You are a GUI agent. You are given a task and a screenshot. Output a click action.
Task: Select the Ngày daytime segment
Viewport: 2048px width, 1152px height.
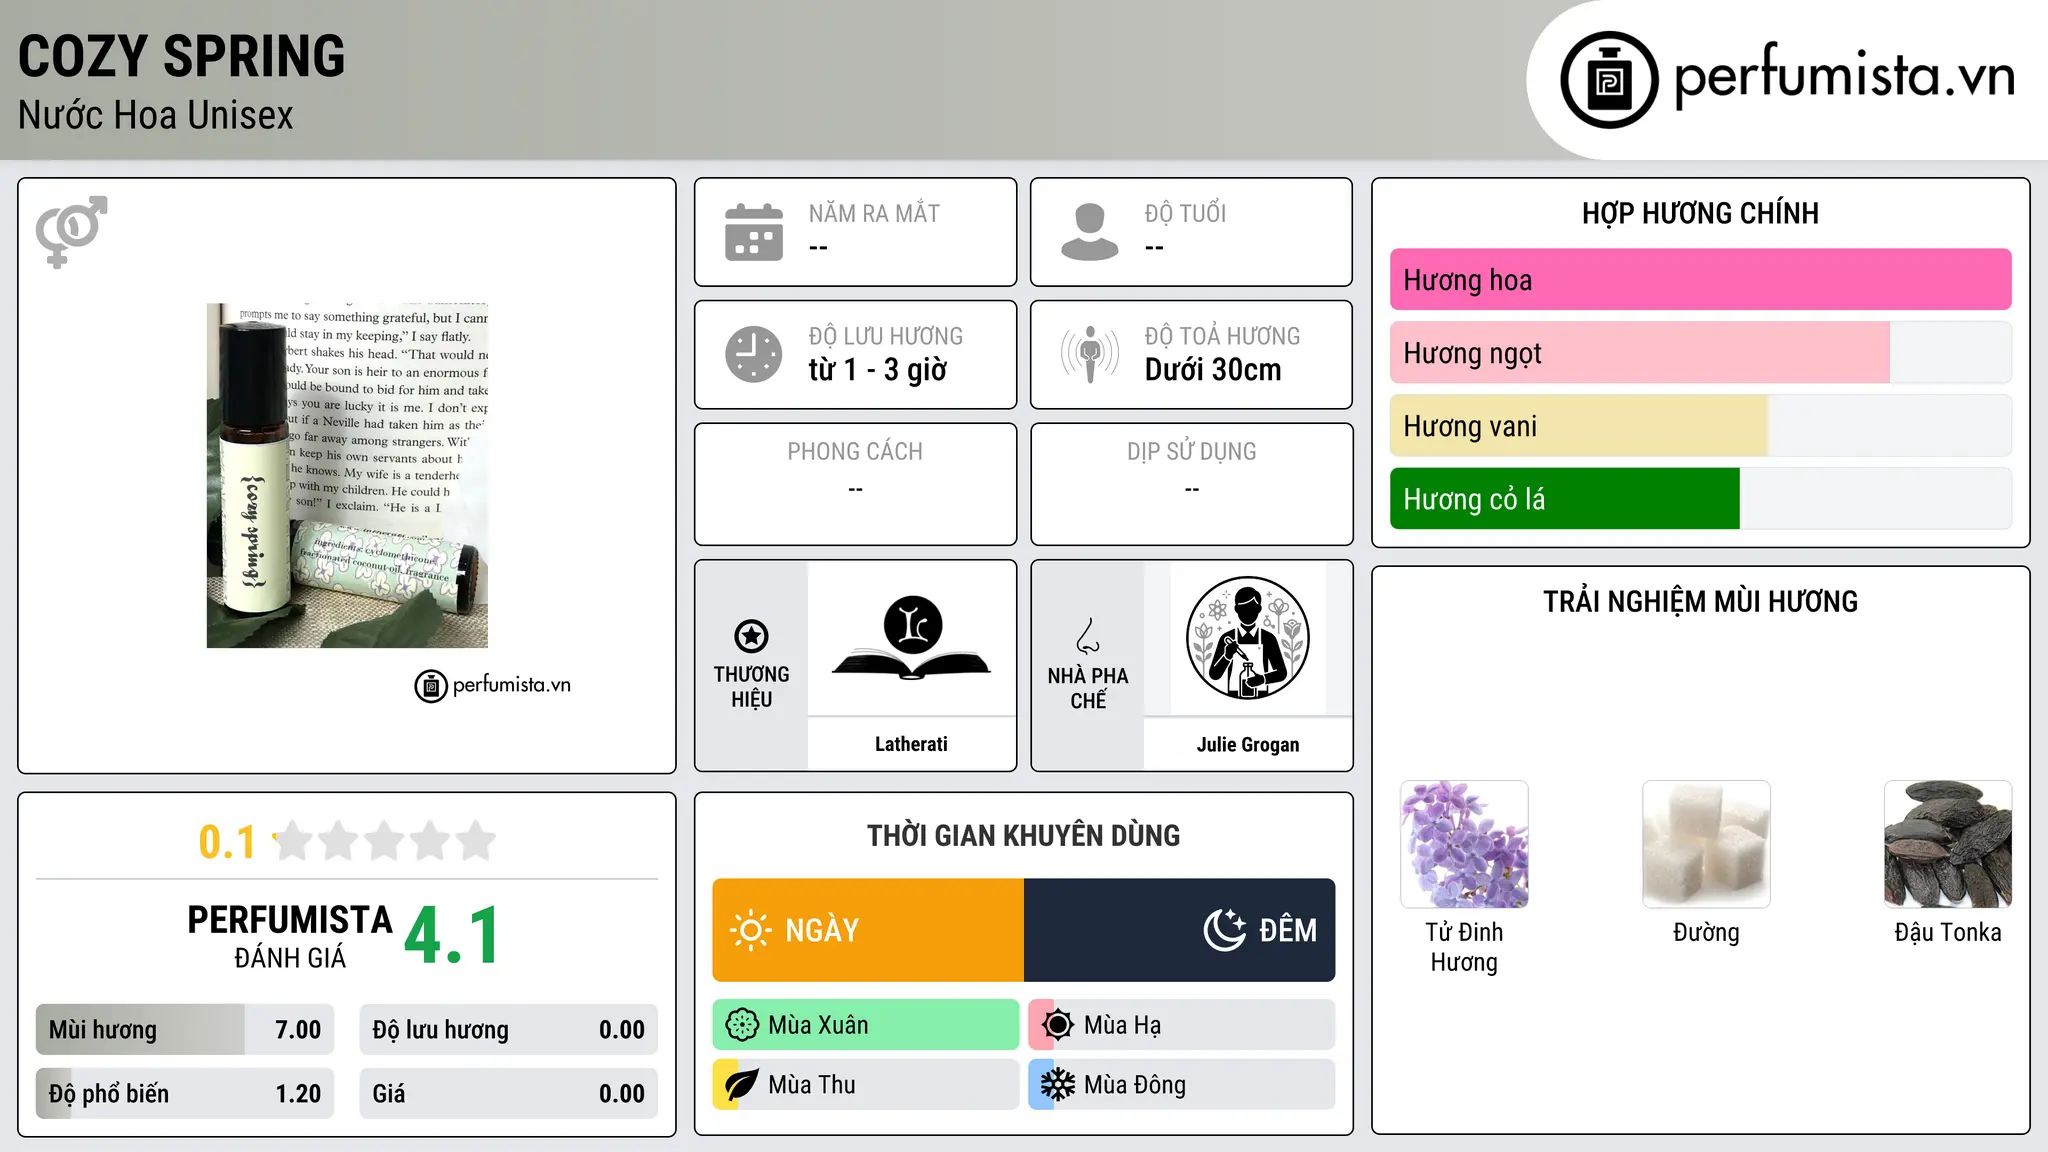[x=868, y=930]
